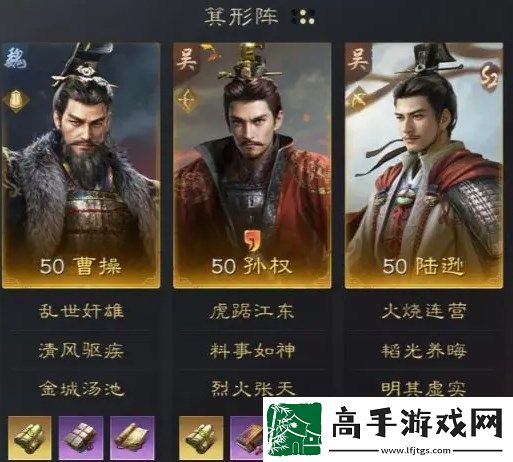Click the archer troop-type icon on 孙权's card
513x462 pixels.
click(x=188, y=99)
